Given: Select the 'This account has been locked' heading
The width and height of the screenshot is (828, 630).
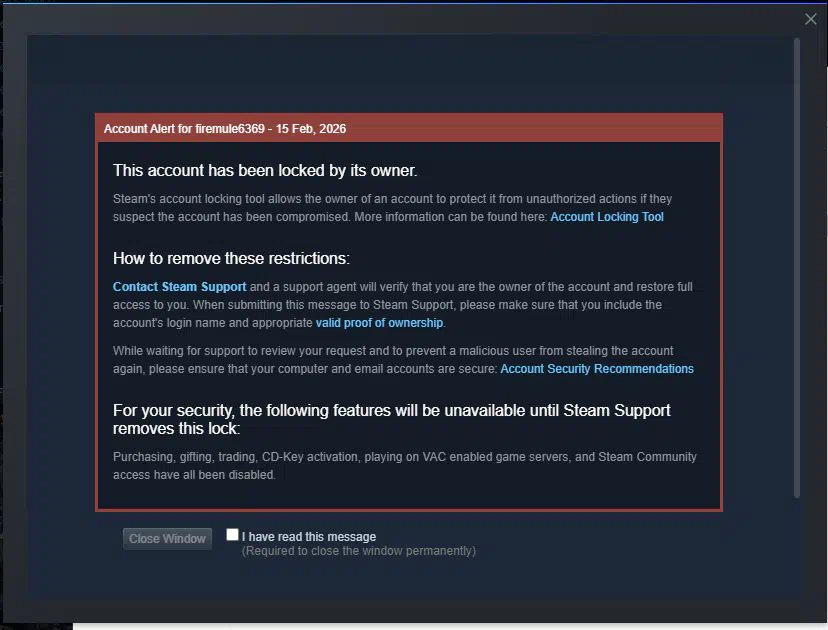Looking at the screenshot, I should (265, 171).
